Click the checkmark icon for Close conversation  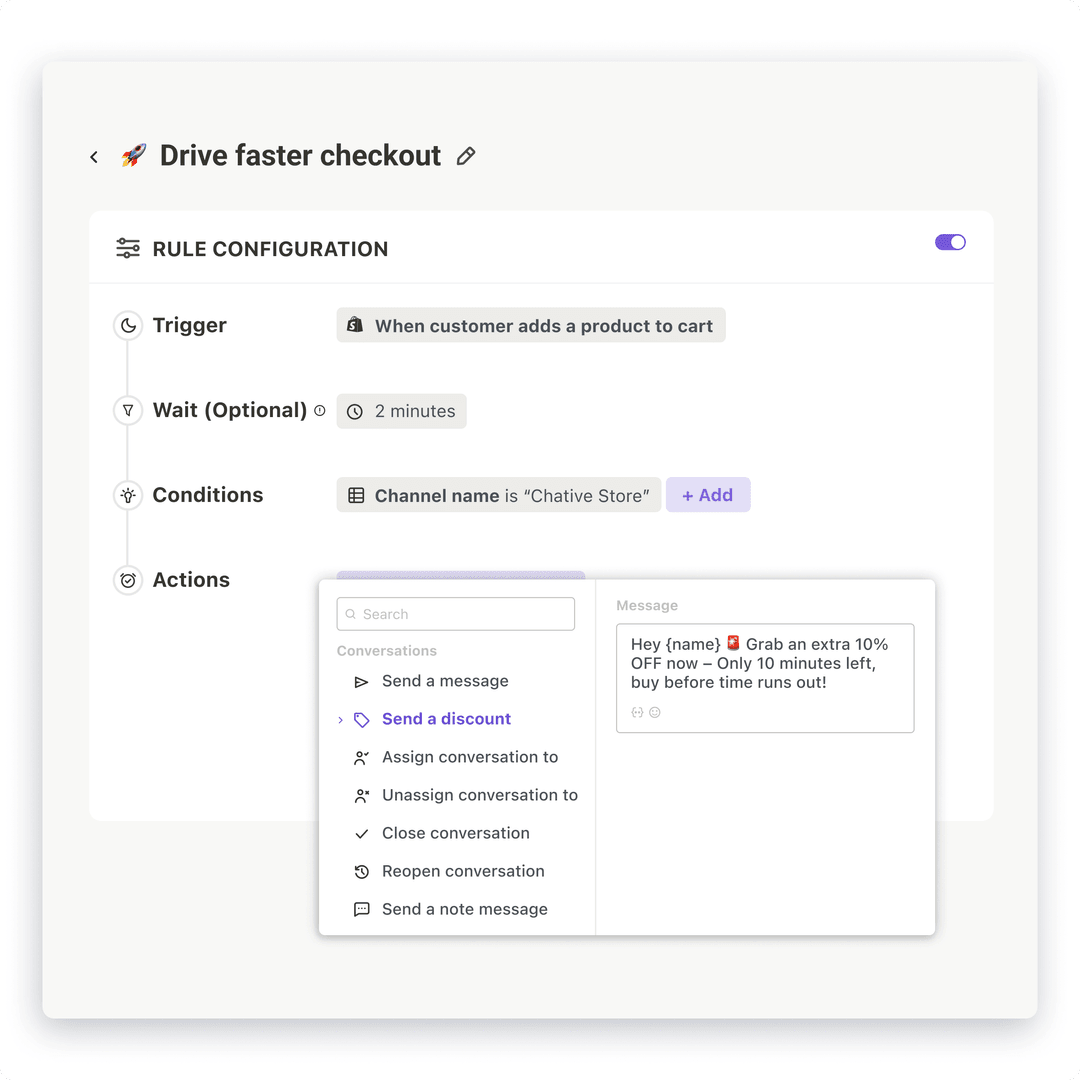(362, 833)
